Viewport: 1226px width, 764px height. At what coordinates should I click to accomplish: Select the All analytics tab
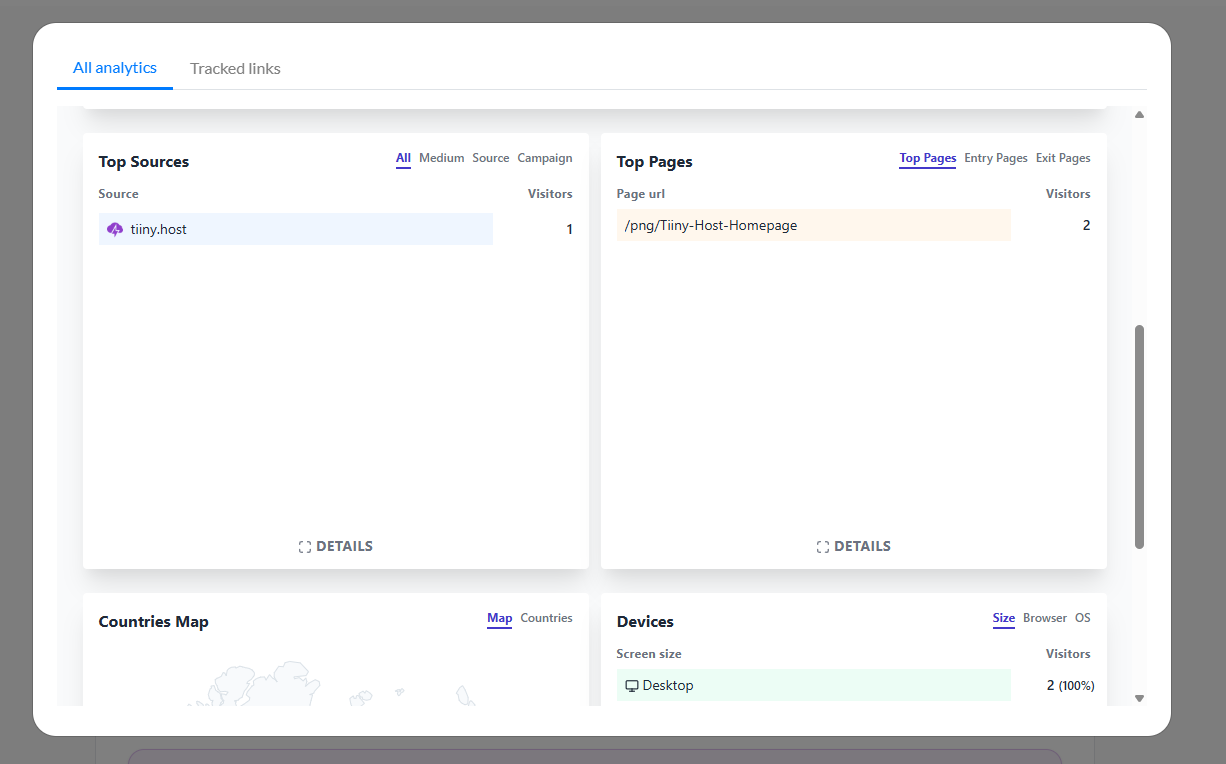115,68
